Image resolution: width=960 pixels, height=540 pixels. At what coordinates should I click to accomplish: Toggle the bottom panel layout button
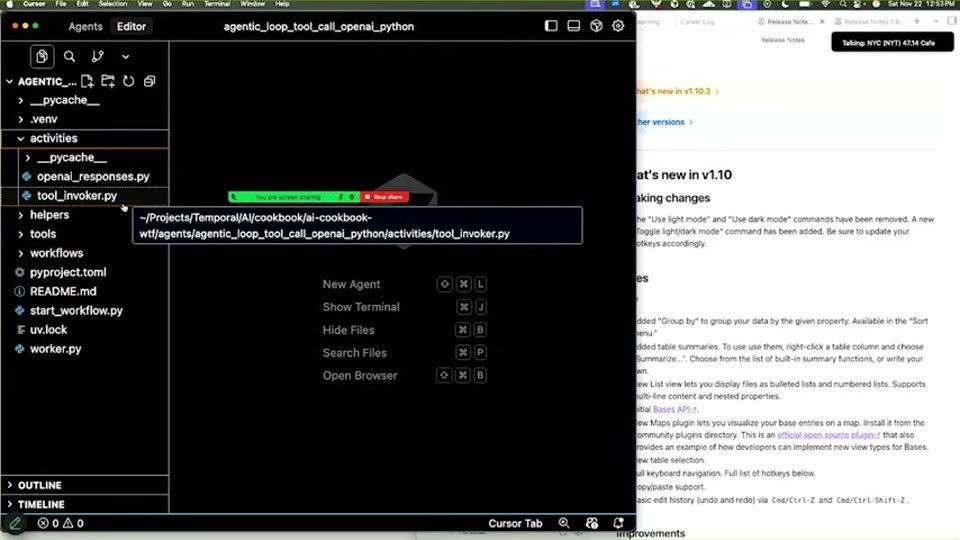[574, 26]
